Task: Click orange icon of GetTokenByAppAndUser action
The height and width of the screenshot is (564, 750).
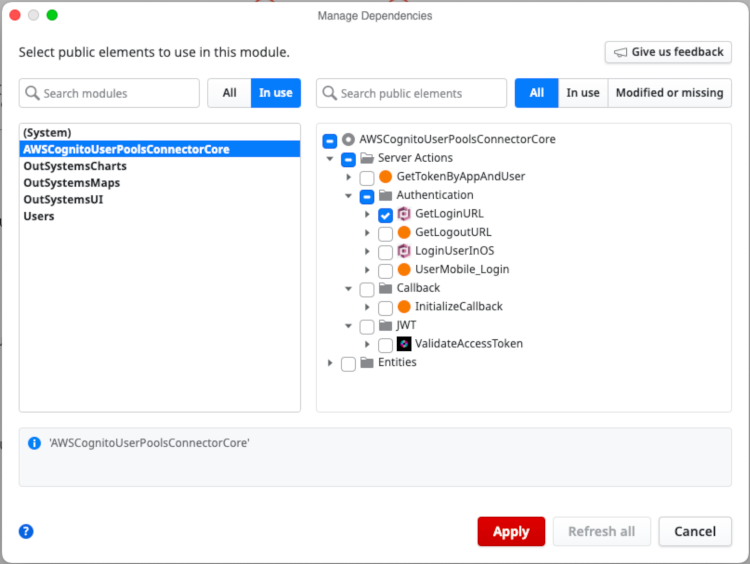Action: (x=386, y=177)
